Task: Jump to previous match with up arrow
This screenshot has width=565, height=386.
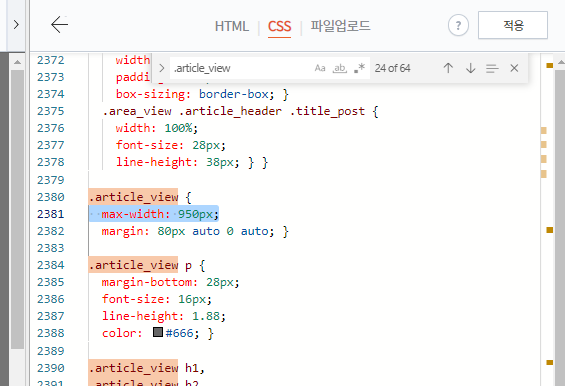Action: pos(448,68)
